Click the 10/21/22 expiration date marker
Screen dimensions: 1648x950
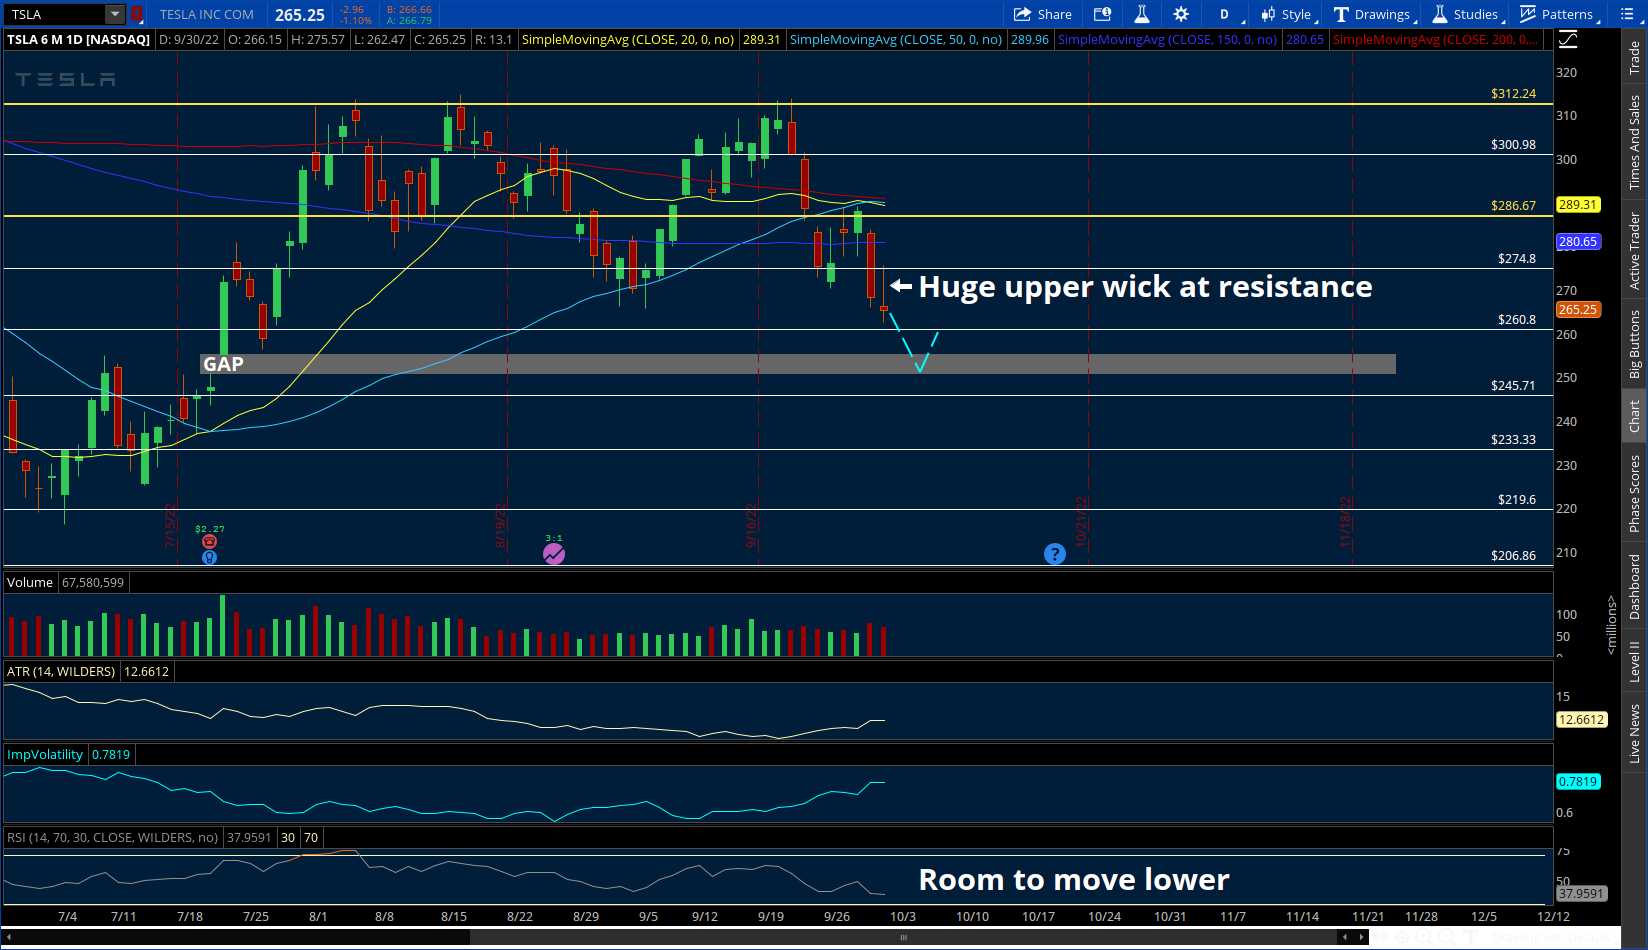[1081, 522]
